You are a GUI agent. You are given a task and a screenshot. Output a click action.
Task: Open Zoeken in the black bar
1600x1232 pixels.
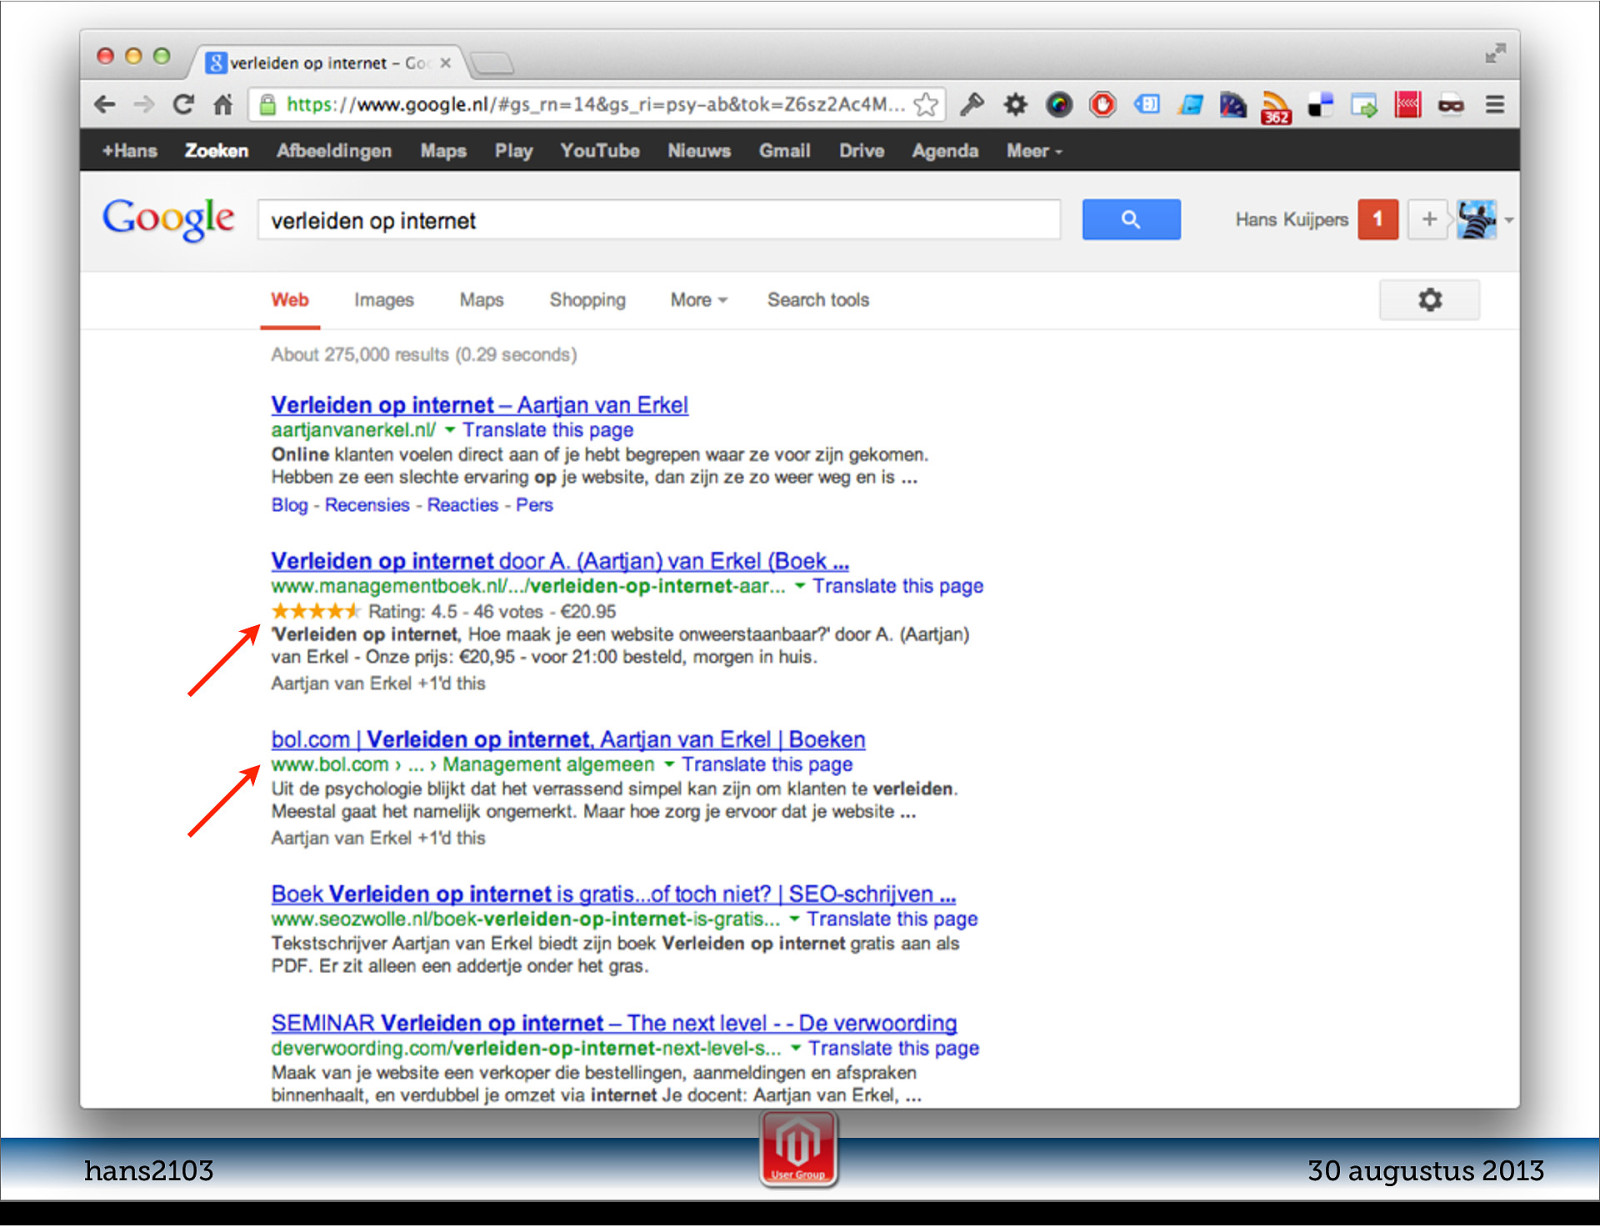(216, 151)
